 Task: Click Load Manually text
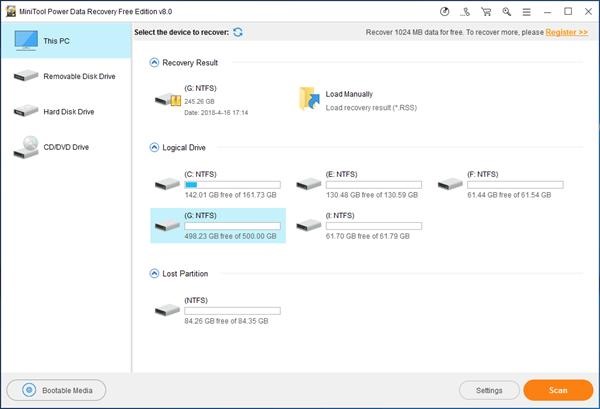(x=349, y=94)
